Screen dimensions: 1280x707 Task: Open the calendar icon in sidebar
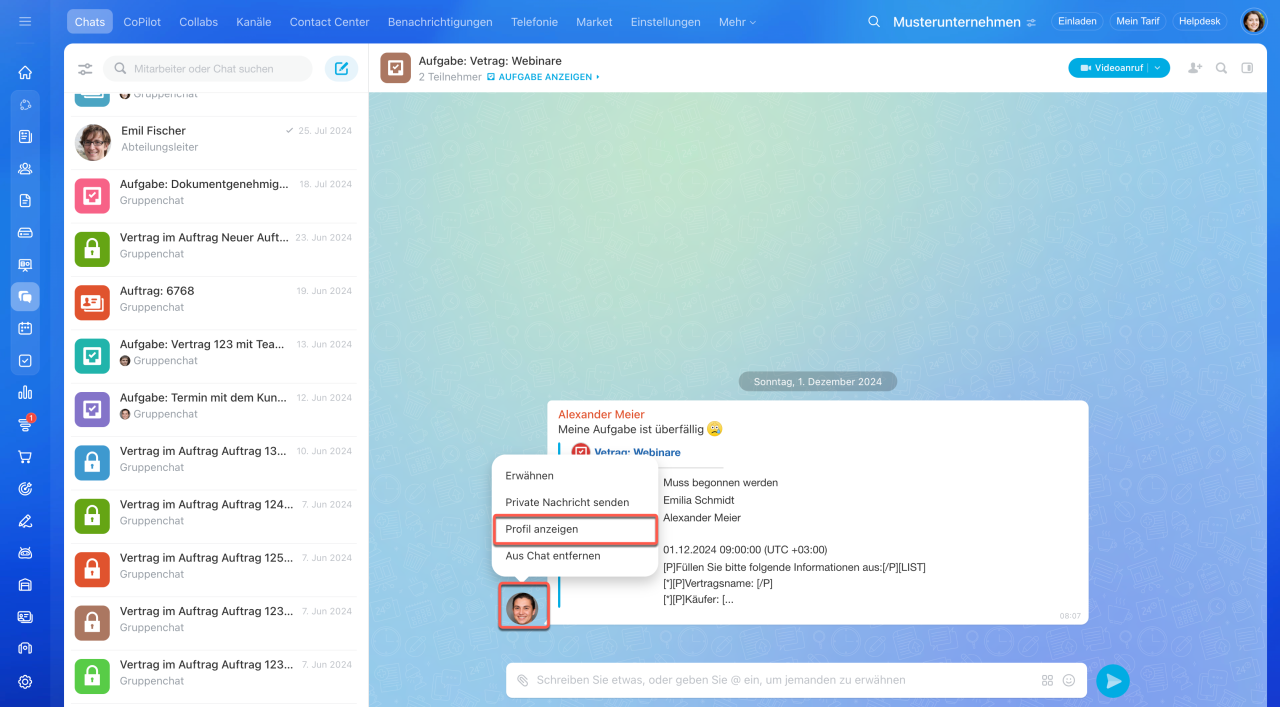pos(25,328)
